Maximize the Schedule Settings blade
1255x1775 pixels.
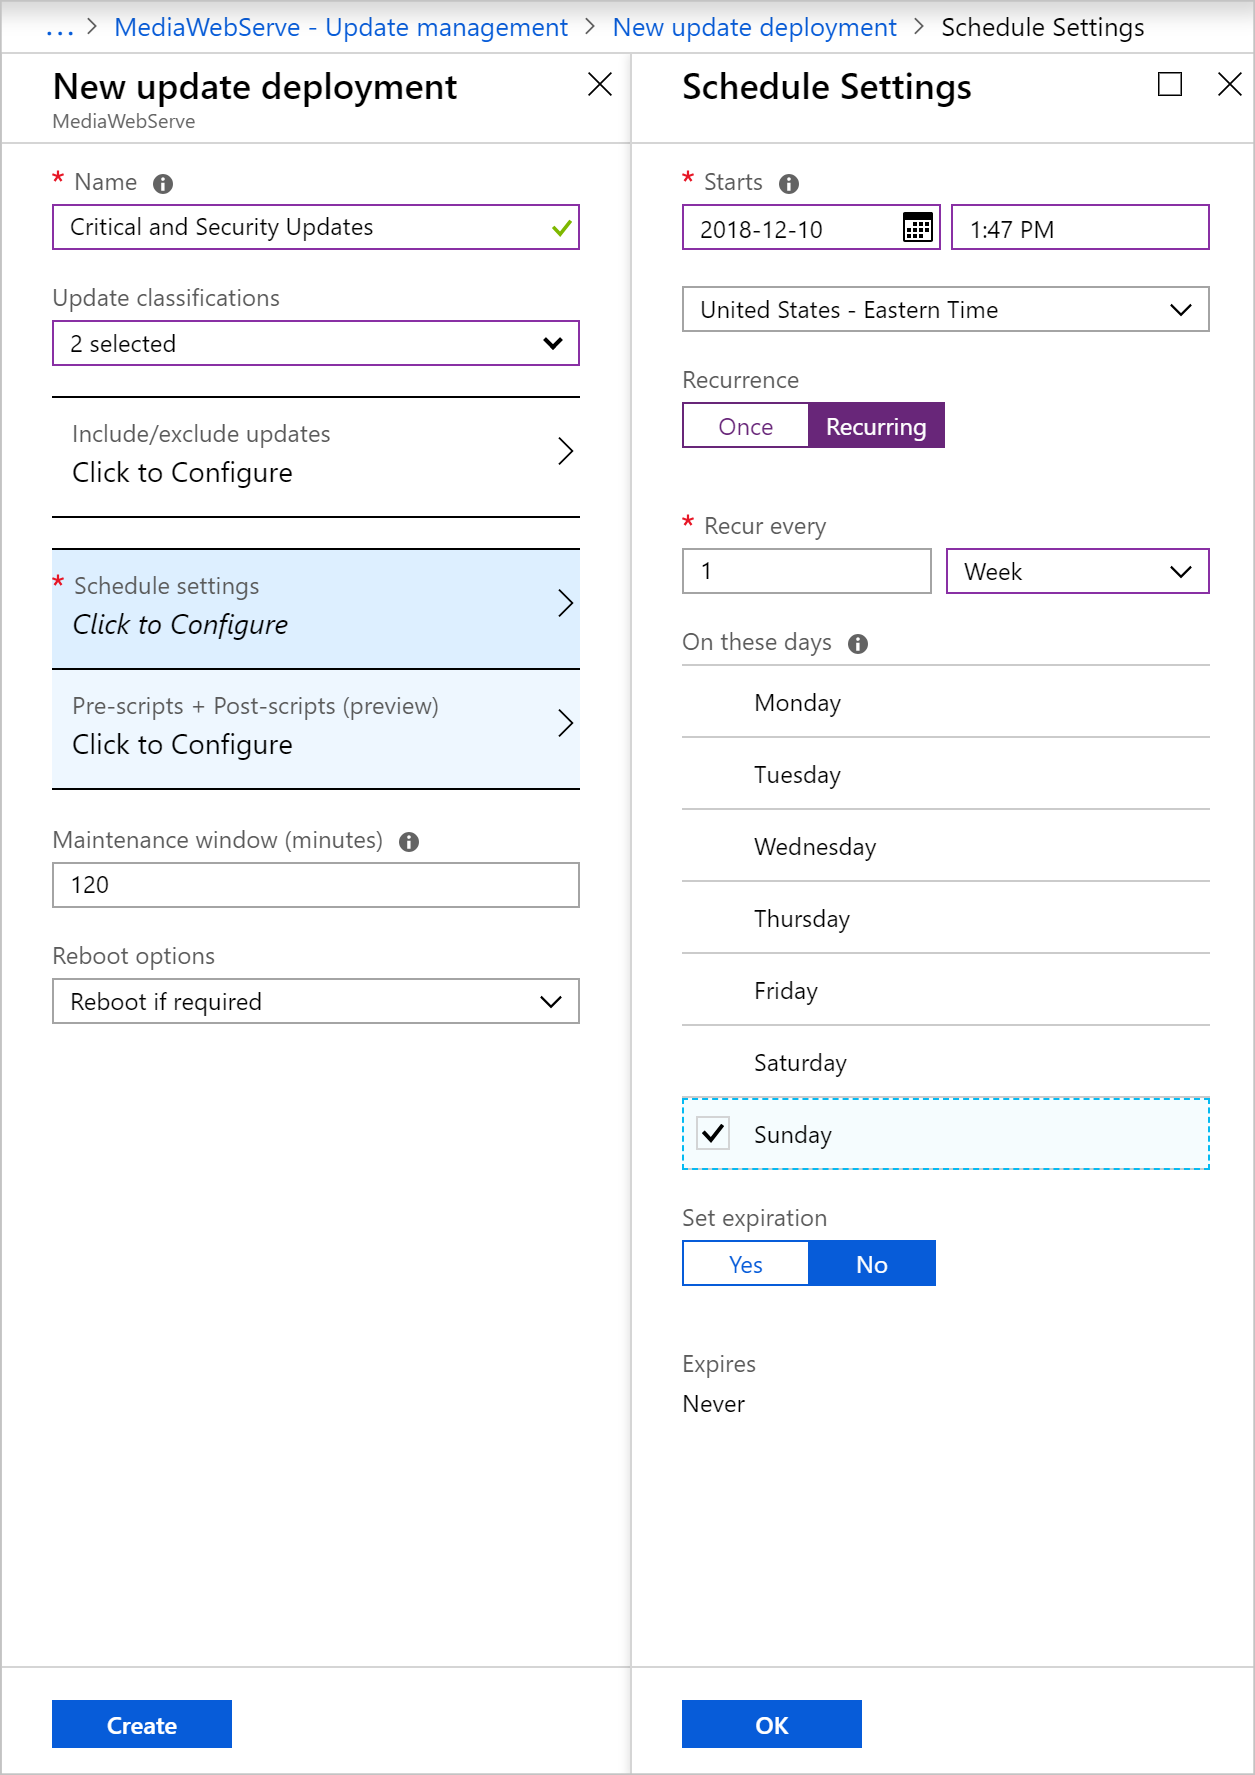(x=1170, y=84)
